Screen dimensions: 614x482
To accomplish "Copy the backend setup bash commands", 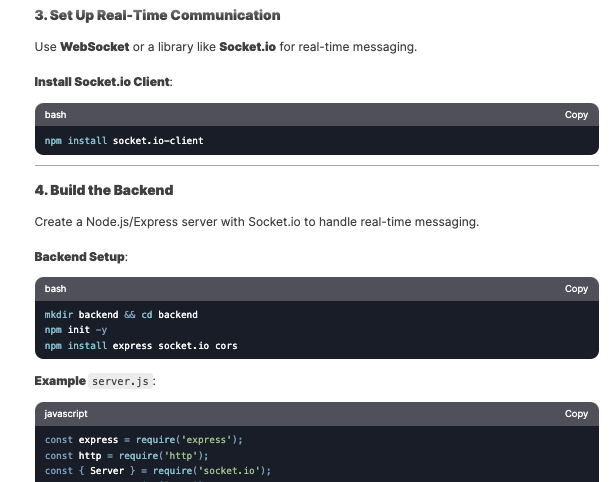I will click(576, 289).
